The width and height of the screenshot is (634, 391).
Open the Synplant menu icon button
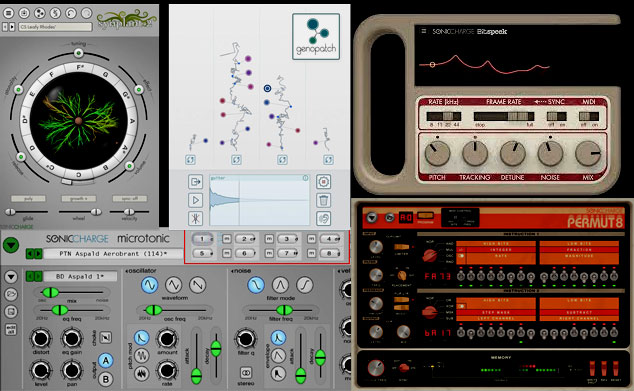(x=8, y=13)
